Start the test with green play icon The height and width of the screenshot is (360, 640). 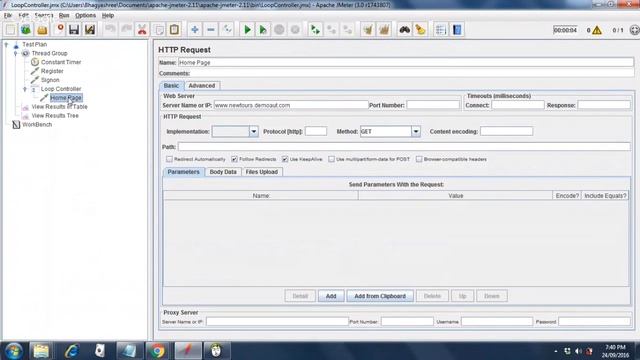(247, 29)
